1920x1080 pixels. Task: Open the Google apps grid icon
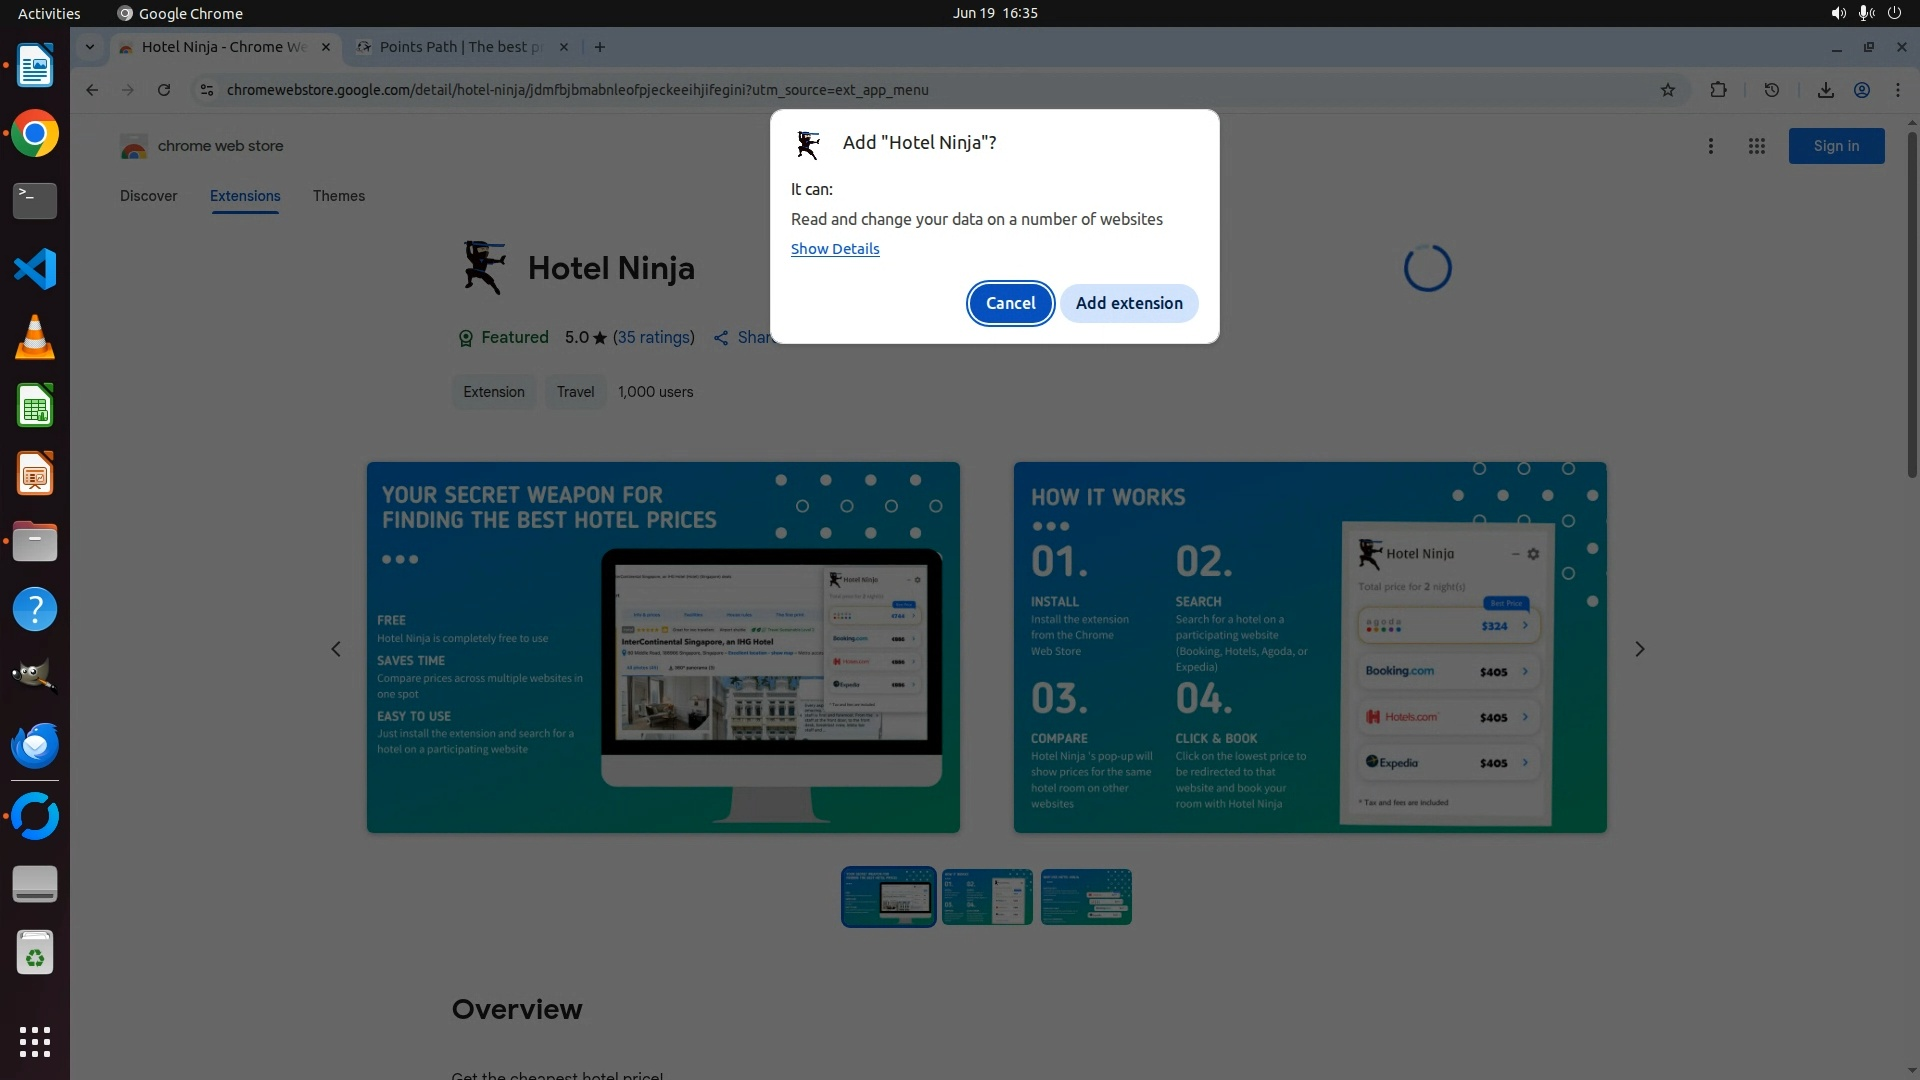(x=1756, y=146)
